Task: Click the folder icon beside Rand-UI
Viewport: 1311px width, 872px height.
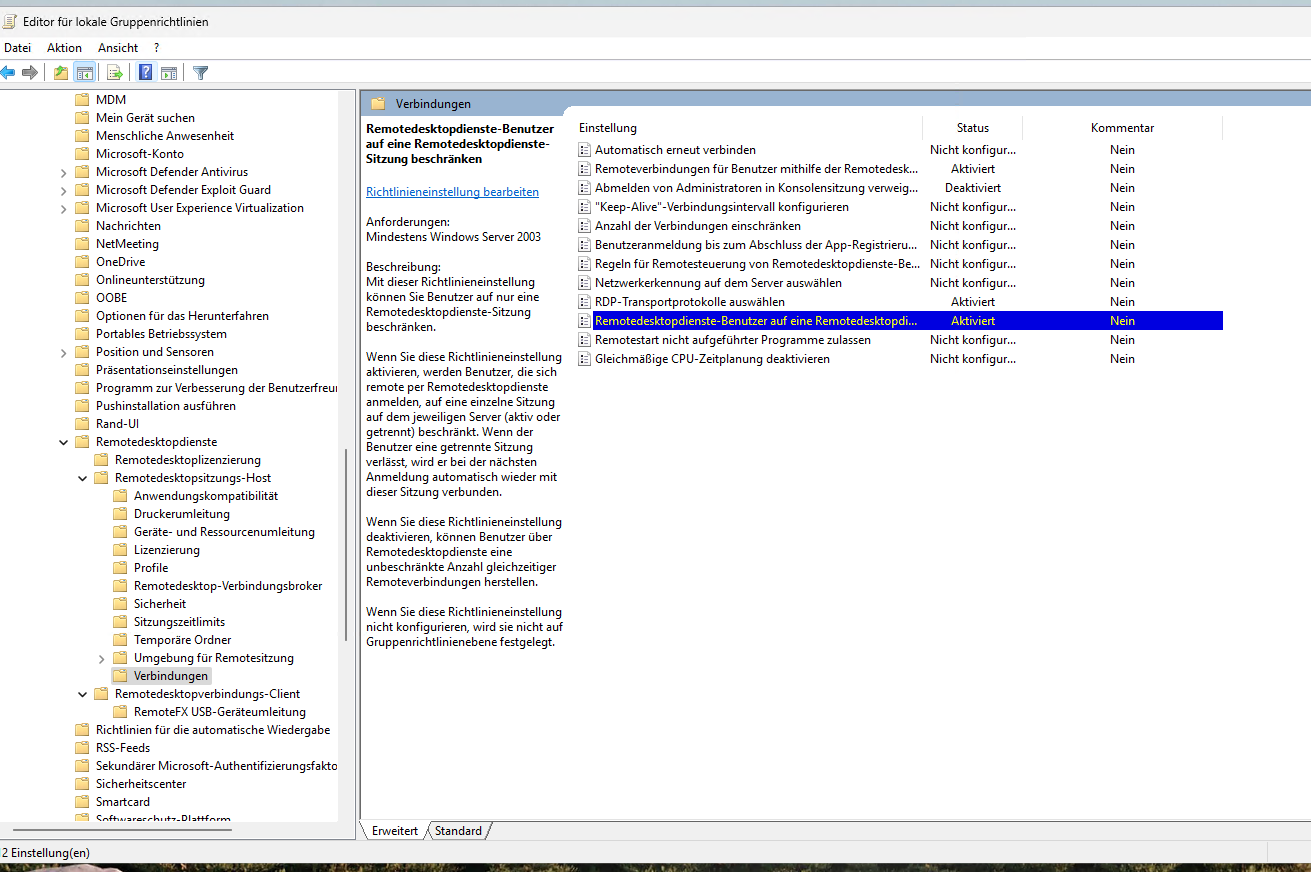Action: tap(82, 424)
